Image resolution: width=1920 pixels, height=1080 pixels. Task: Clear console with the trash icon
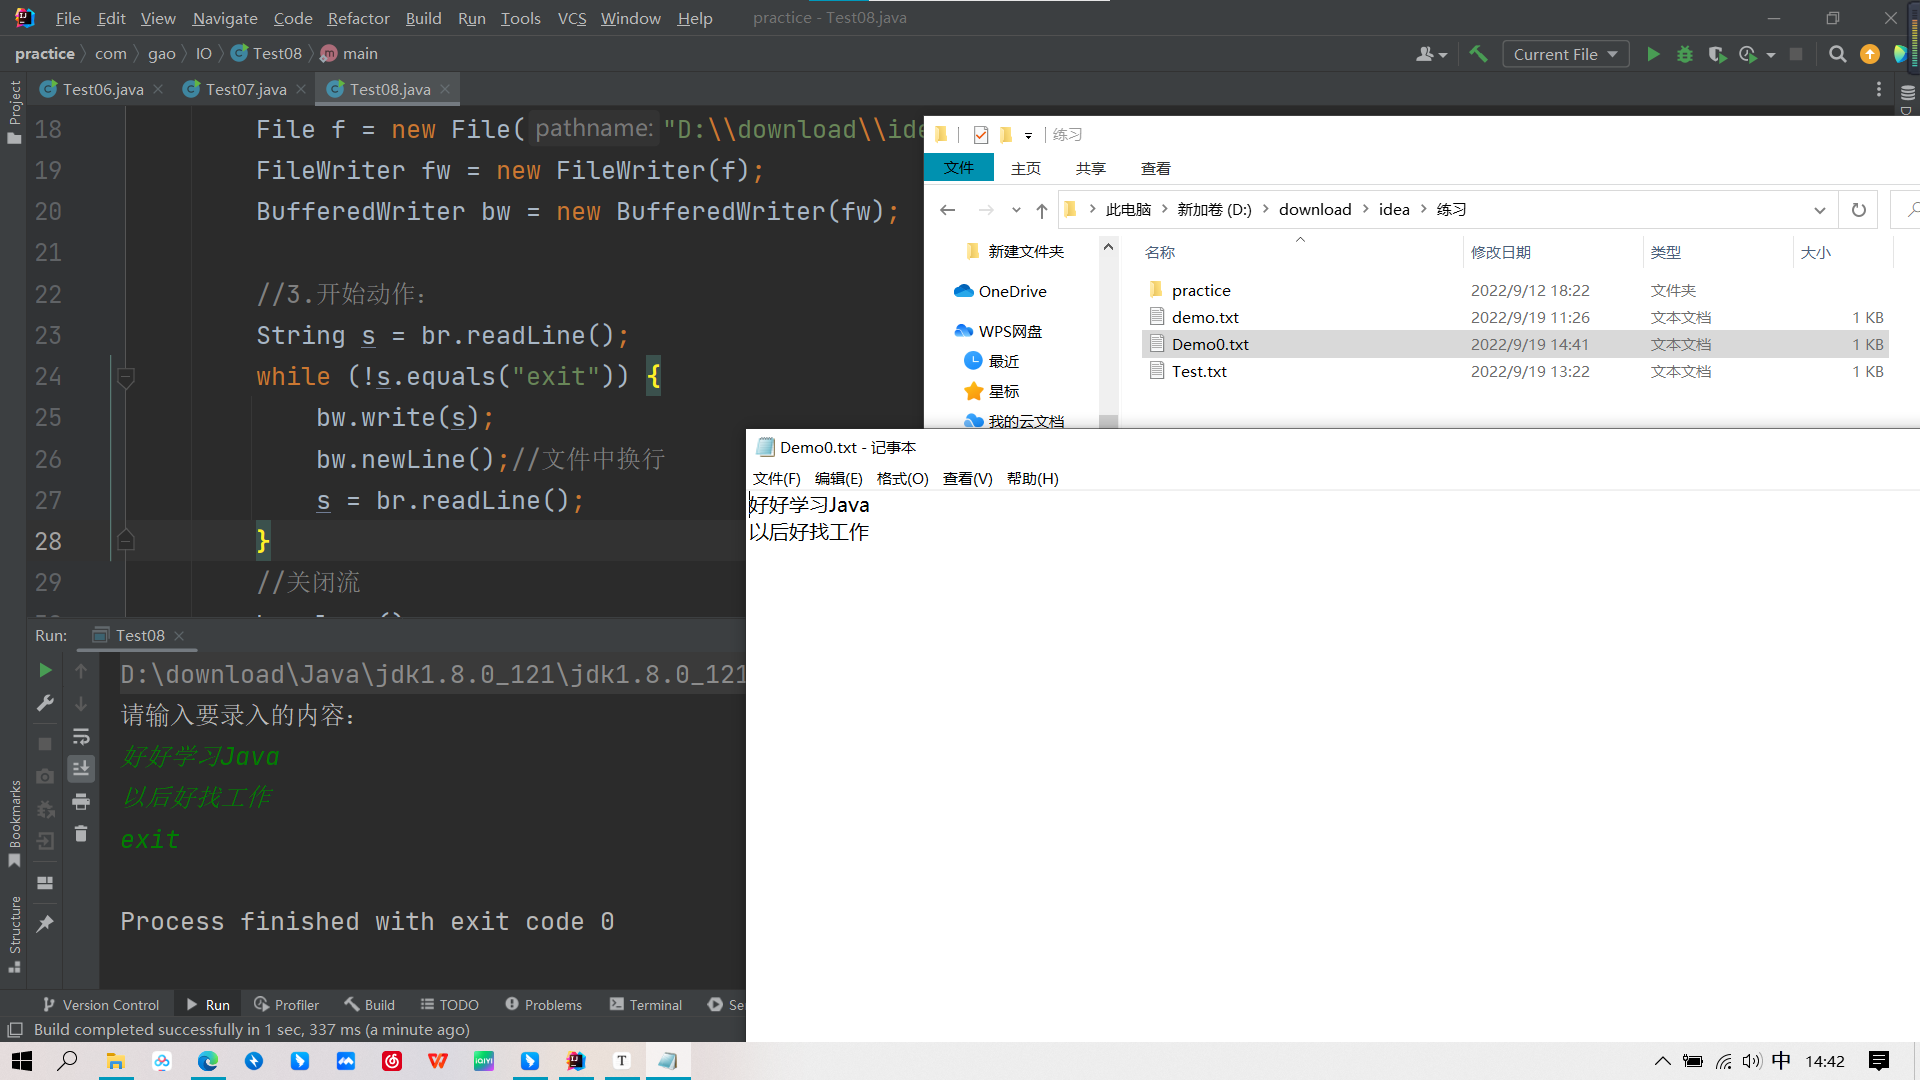[81, 833]
